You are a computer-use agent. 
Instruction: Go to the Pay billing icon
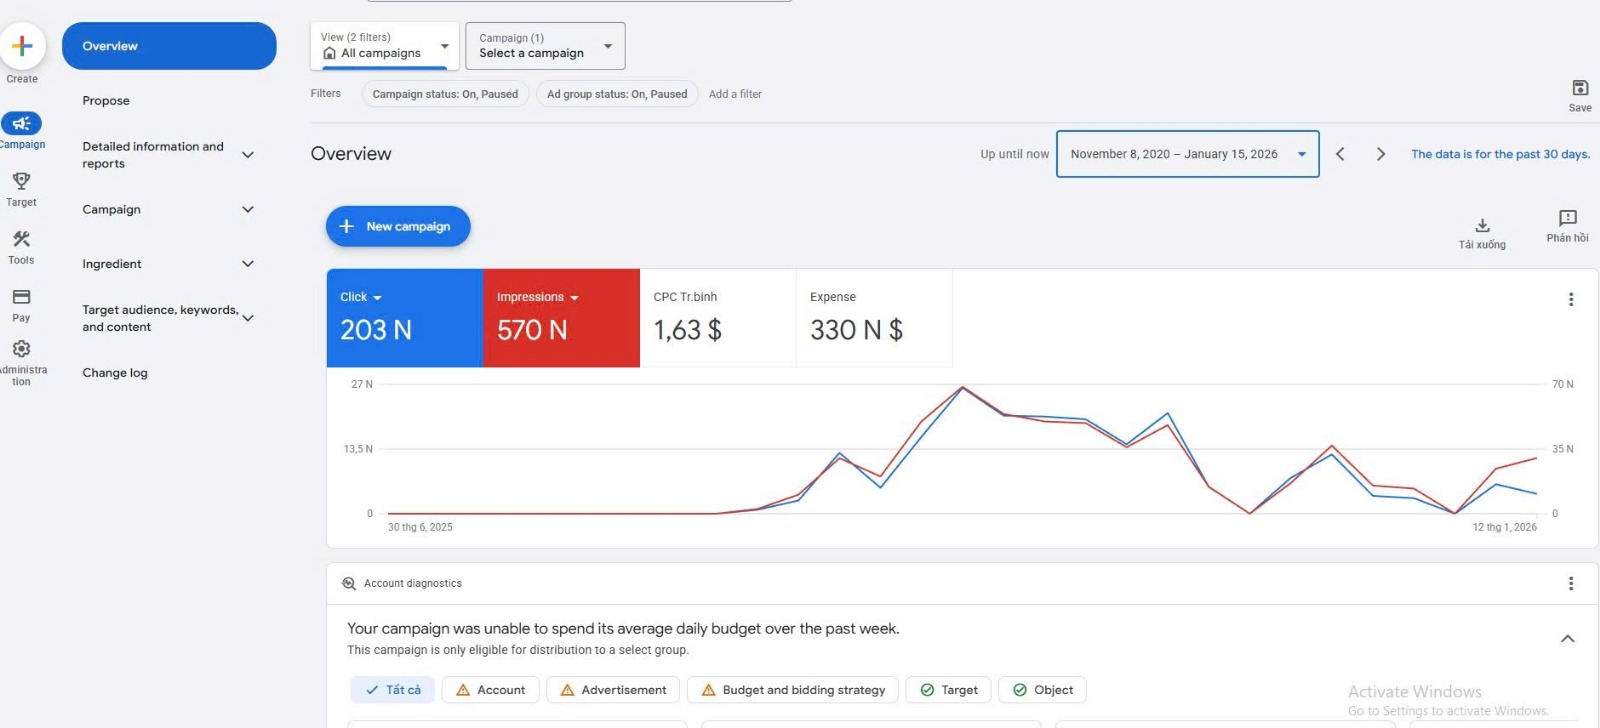tap(21, 298)
